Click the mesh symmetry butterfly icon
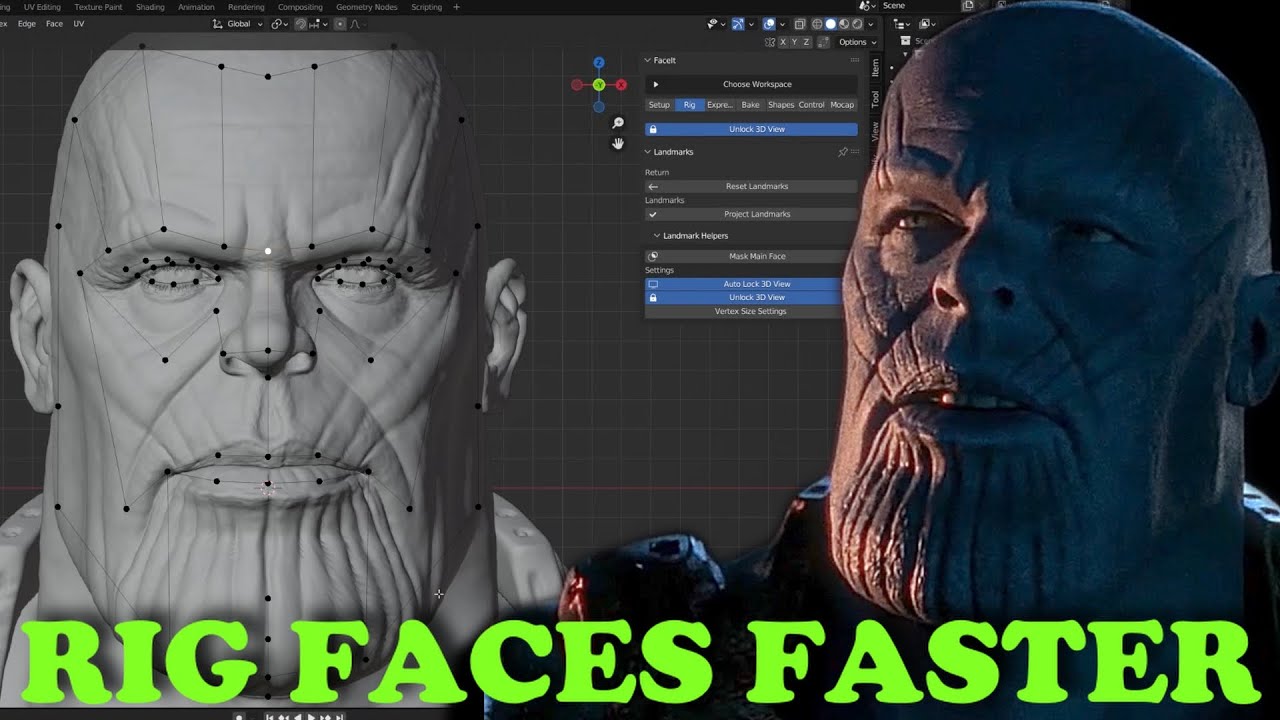The width and height of the screenshot is (1280, 720). pyautogui.click(x=769, y=42)
